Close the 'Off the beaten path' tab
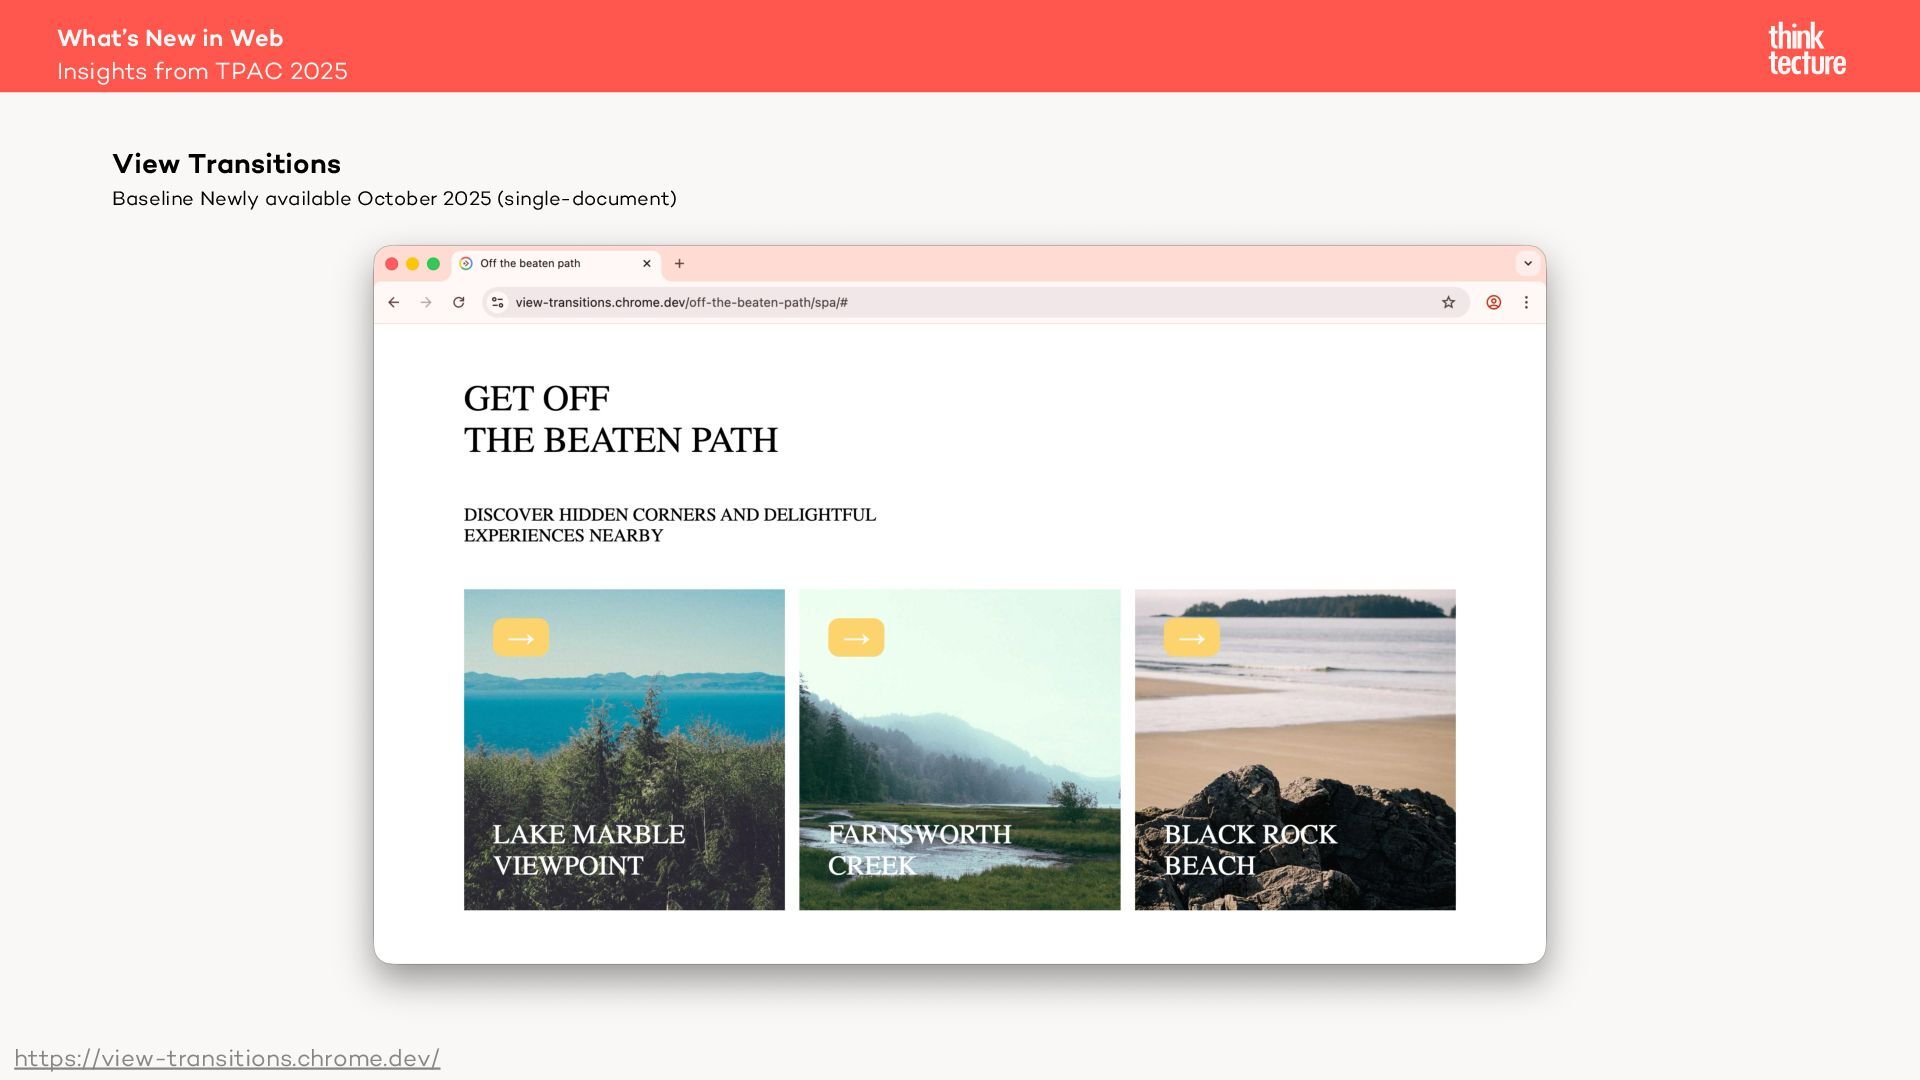 coord(647,264)
